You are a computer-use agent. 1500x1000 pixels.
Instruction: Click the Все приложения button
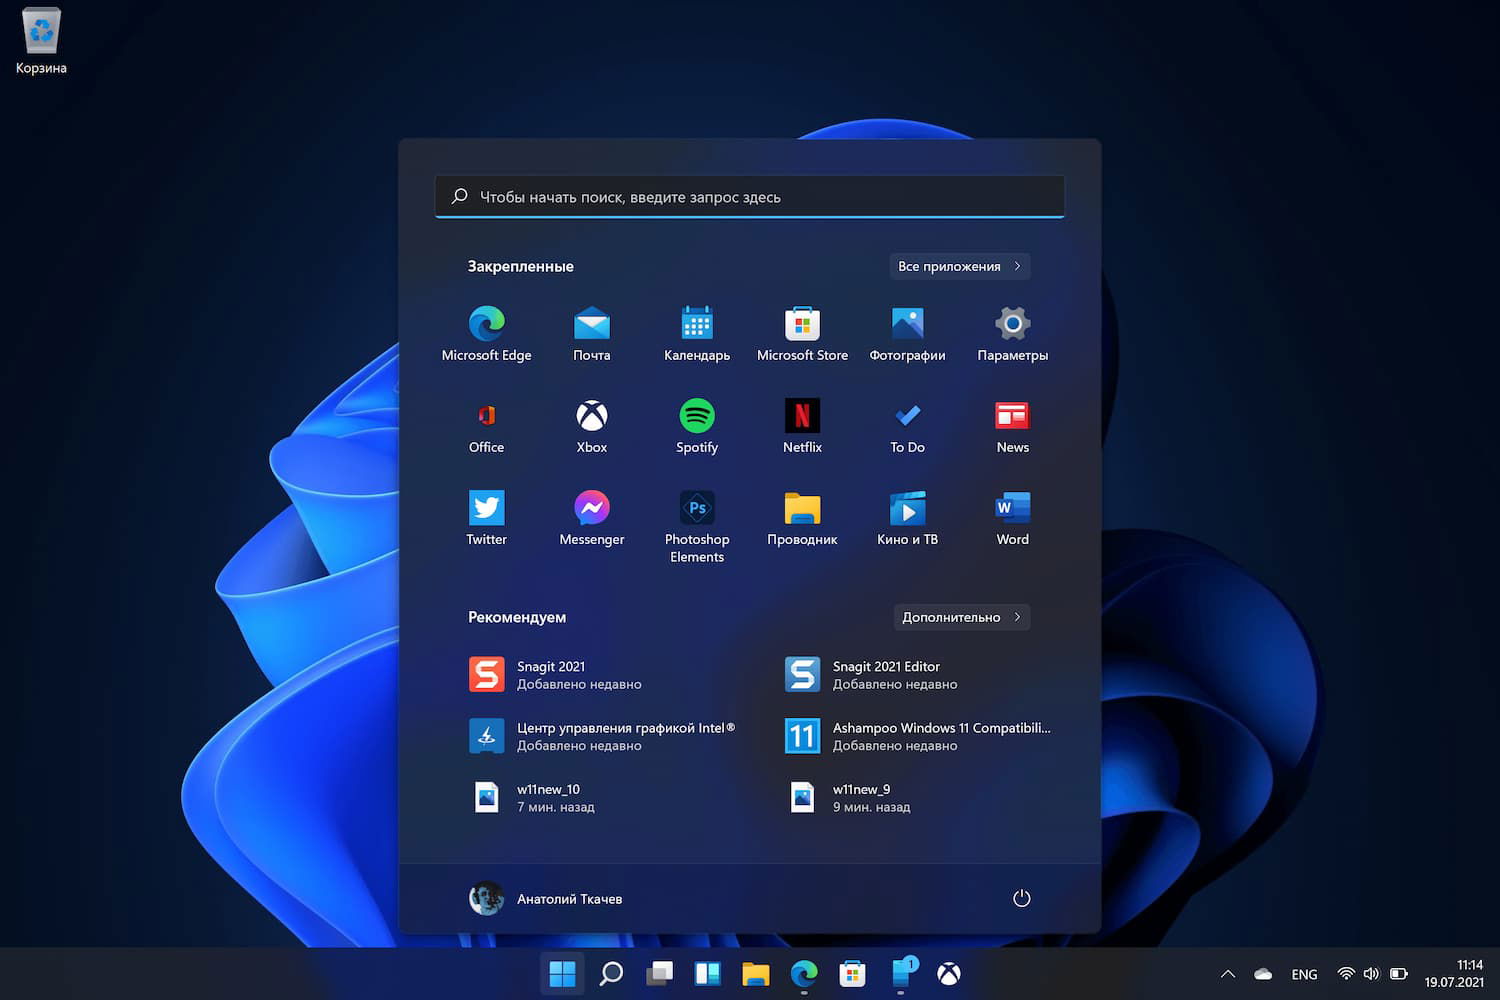(960, 266)
